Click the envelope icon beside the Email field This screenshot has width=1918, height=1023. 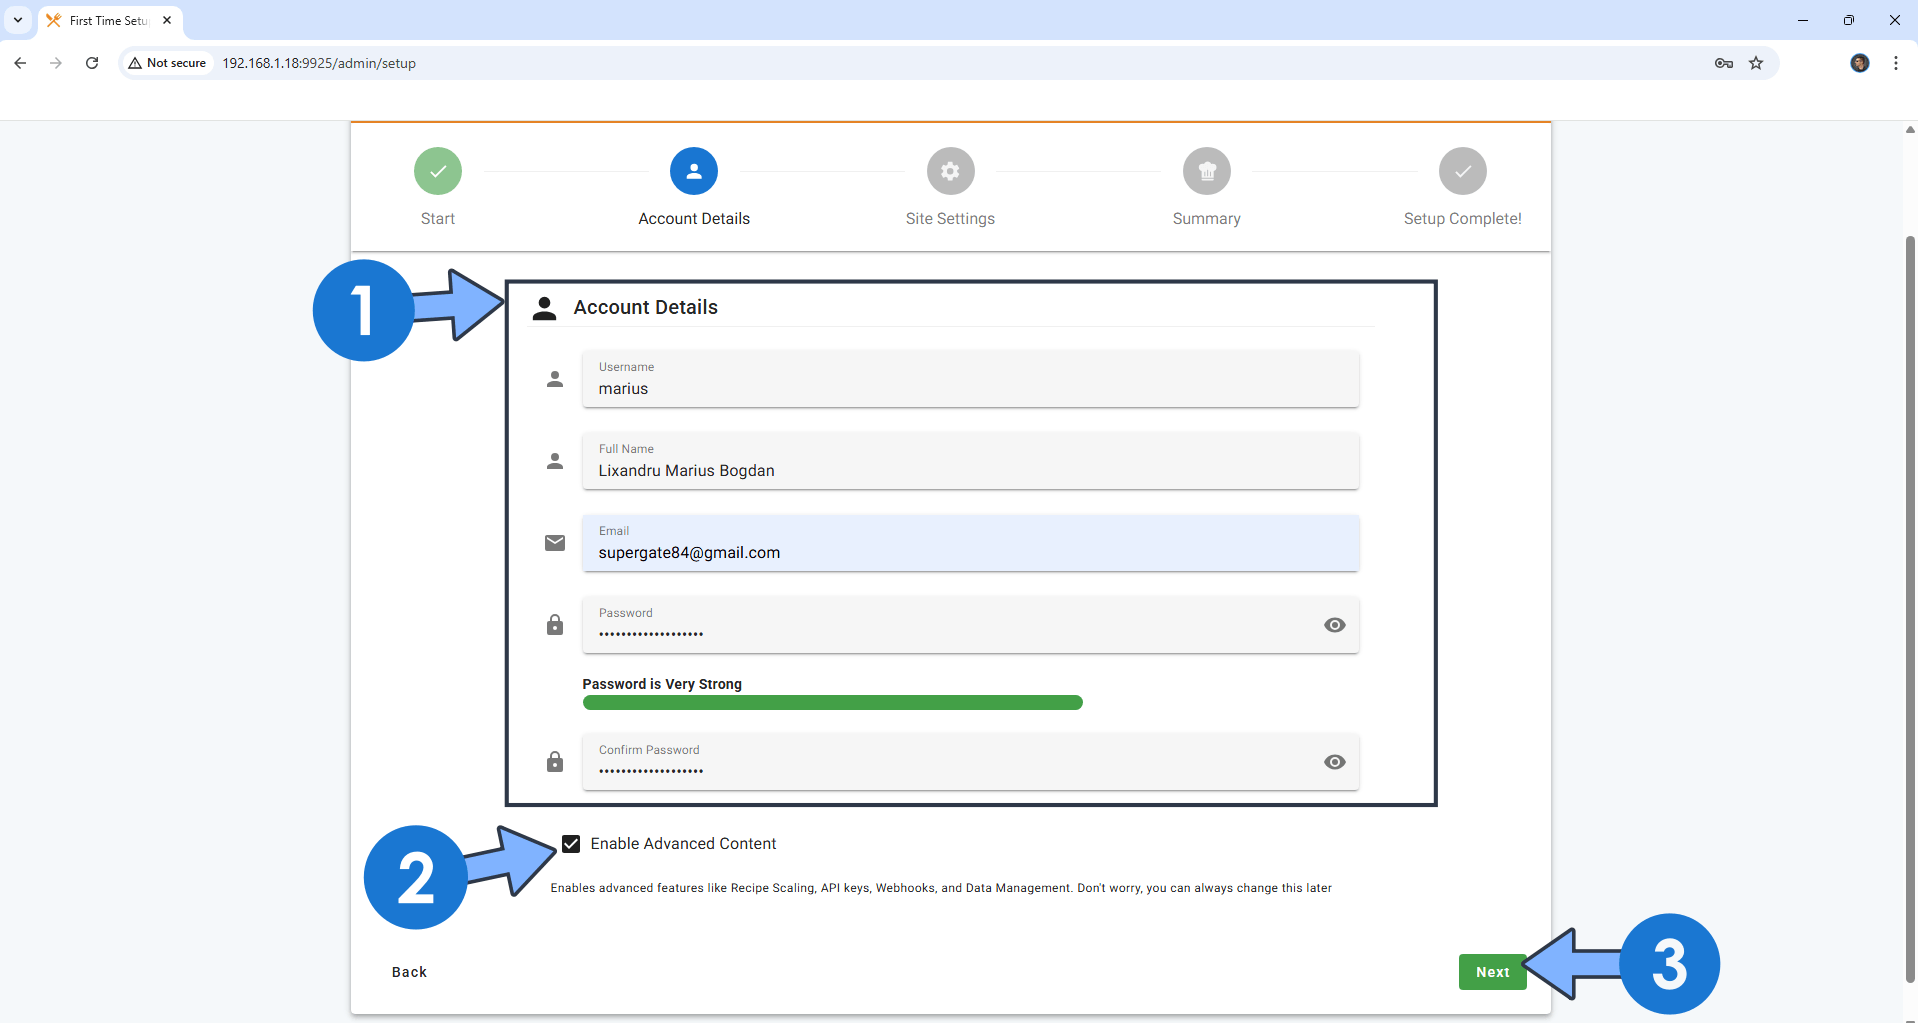tap(555, 543)
